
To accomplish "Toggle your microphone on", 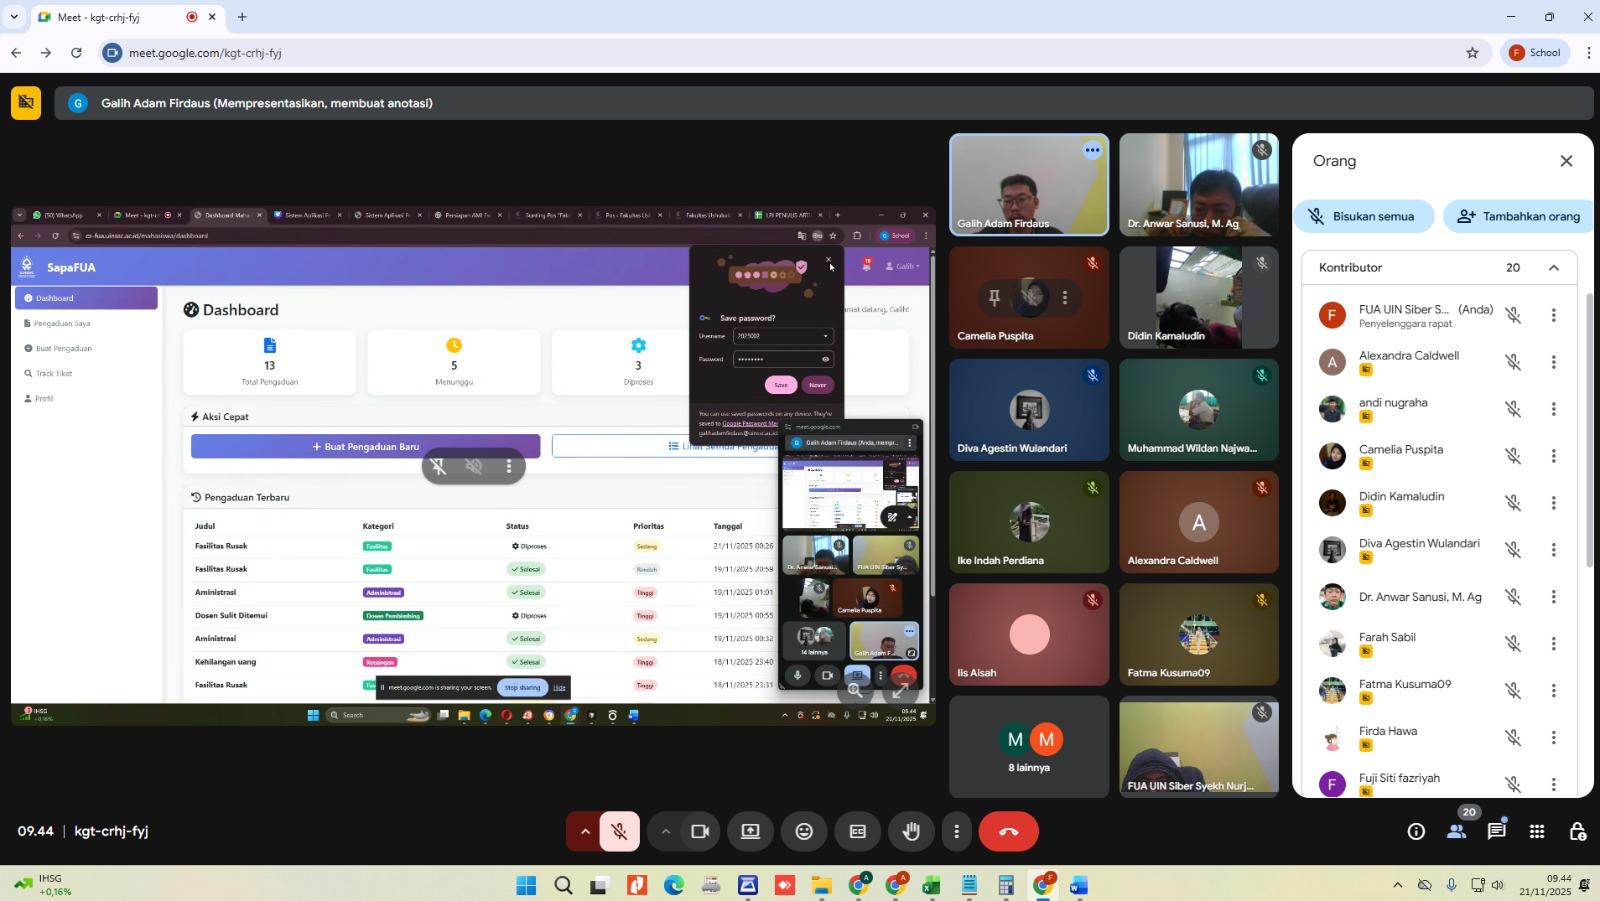I will point(620,832).
